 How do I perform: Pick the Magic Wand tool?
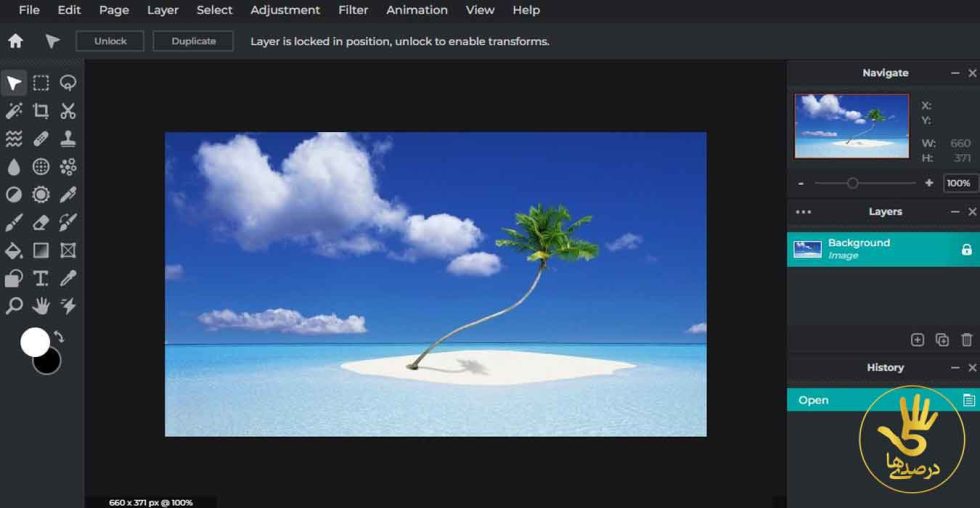pyautogui.click(x=14, y=111)
